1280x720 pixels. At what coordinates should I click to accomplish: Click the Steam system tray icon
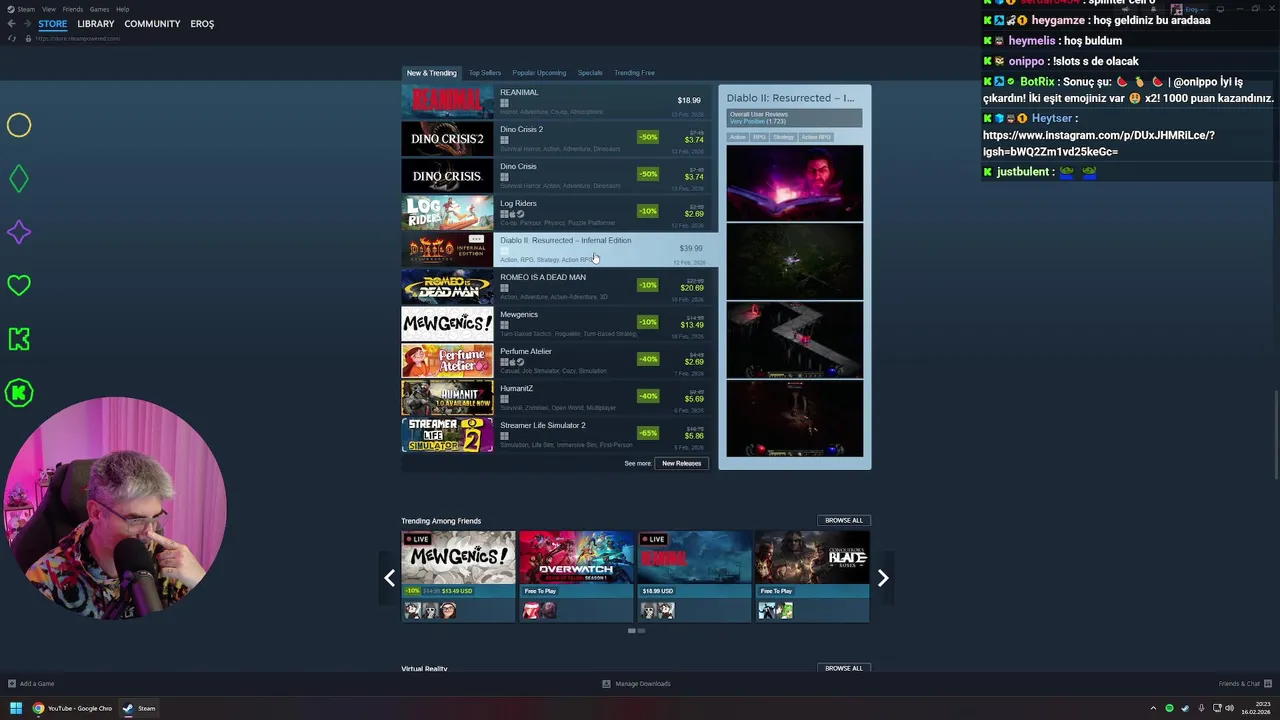click(1184, 708)
